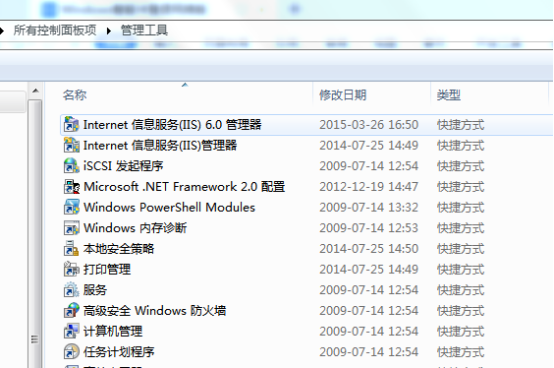Select 高级安全 Windows 防火墙 icon
554x368 pixels.
coord(71,310)
